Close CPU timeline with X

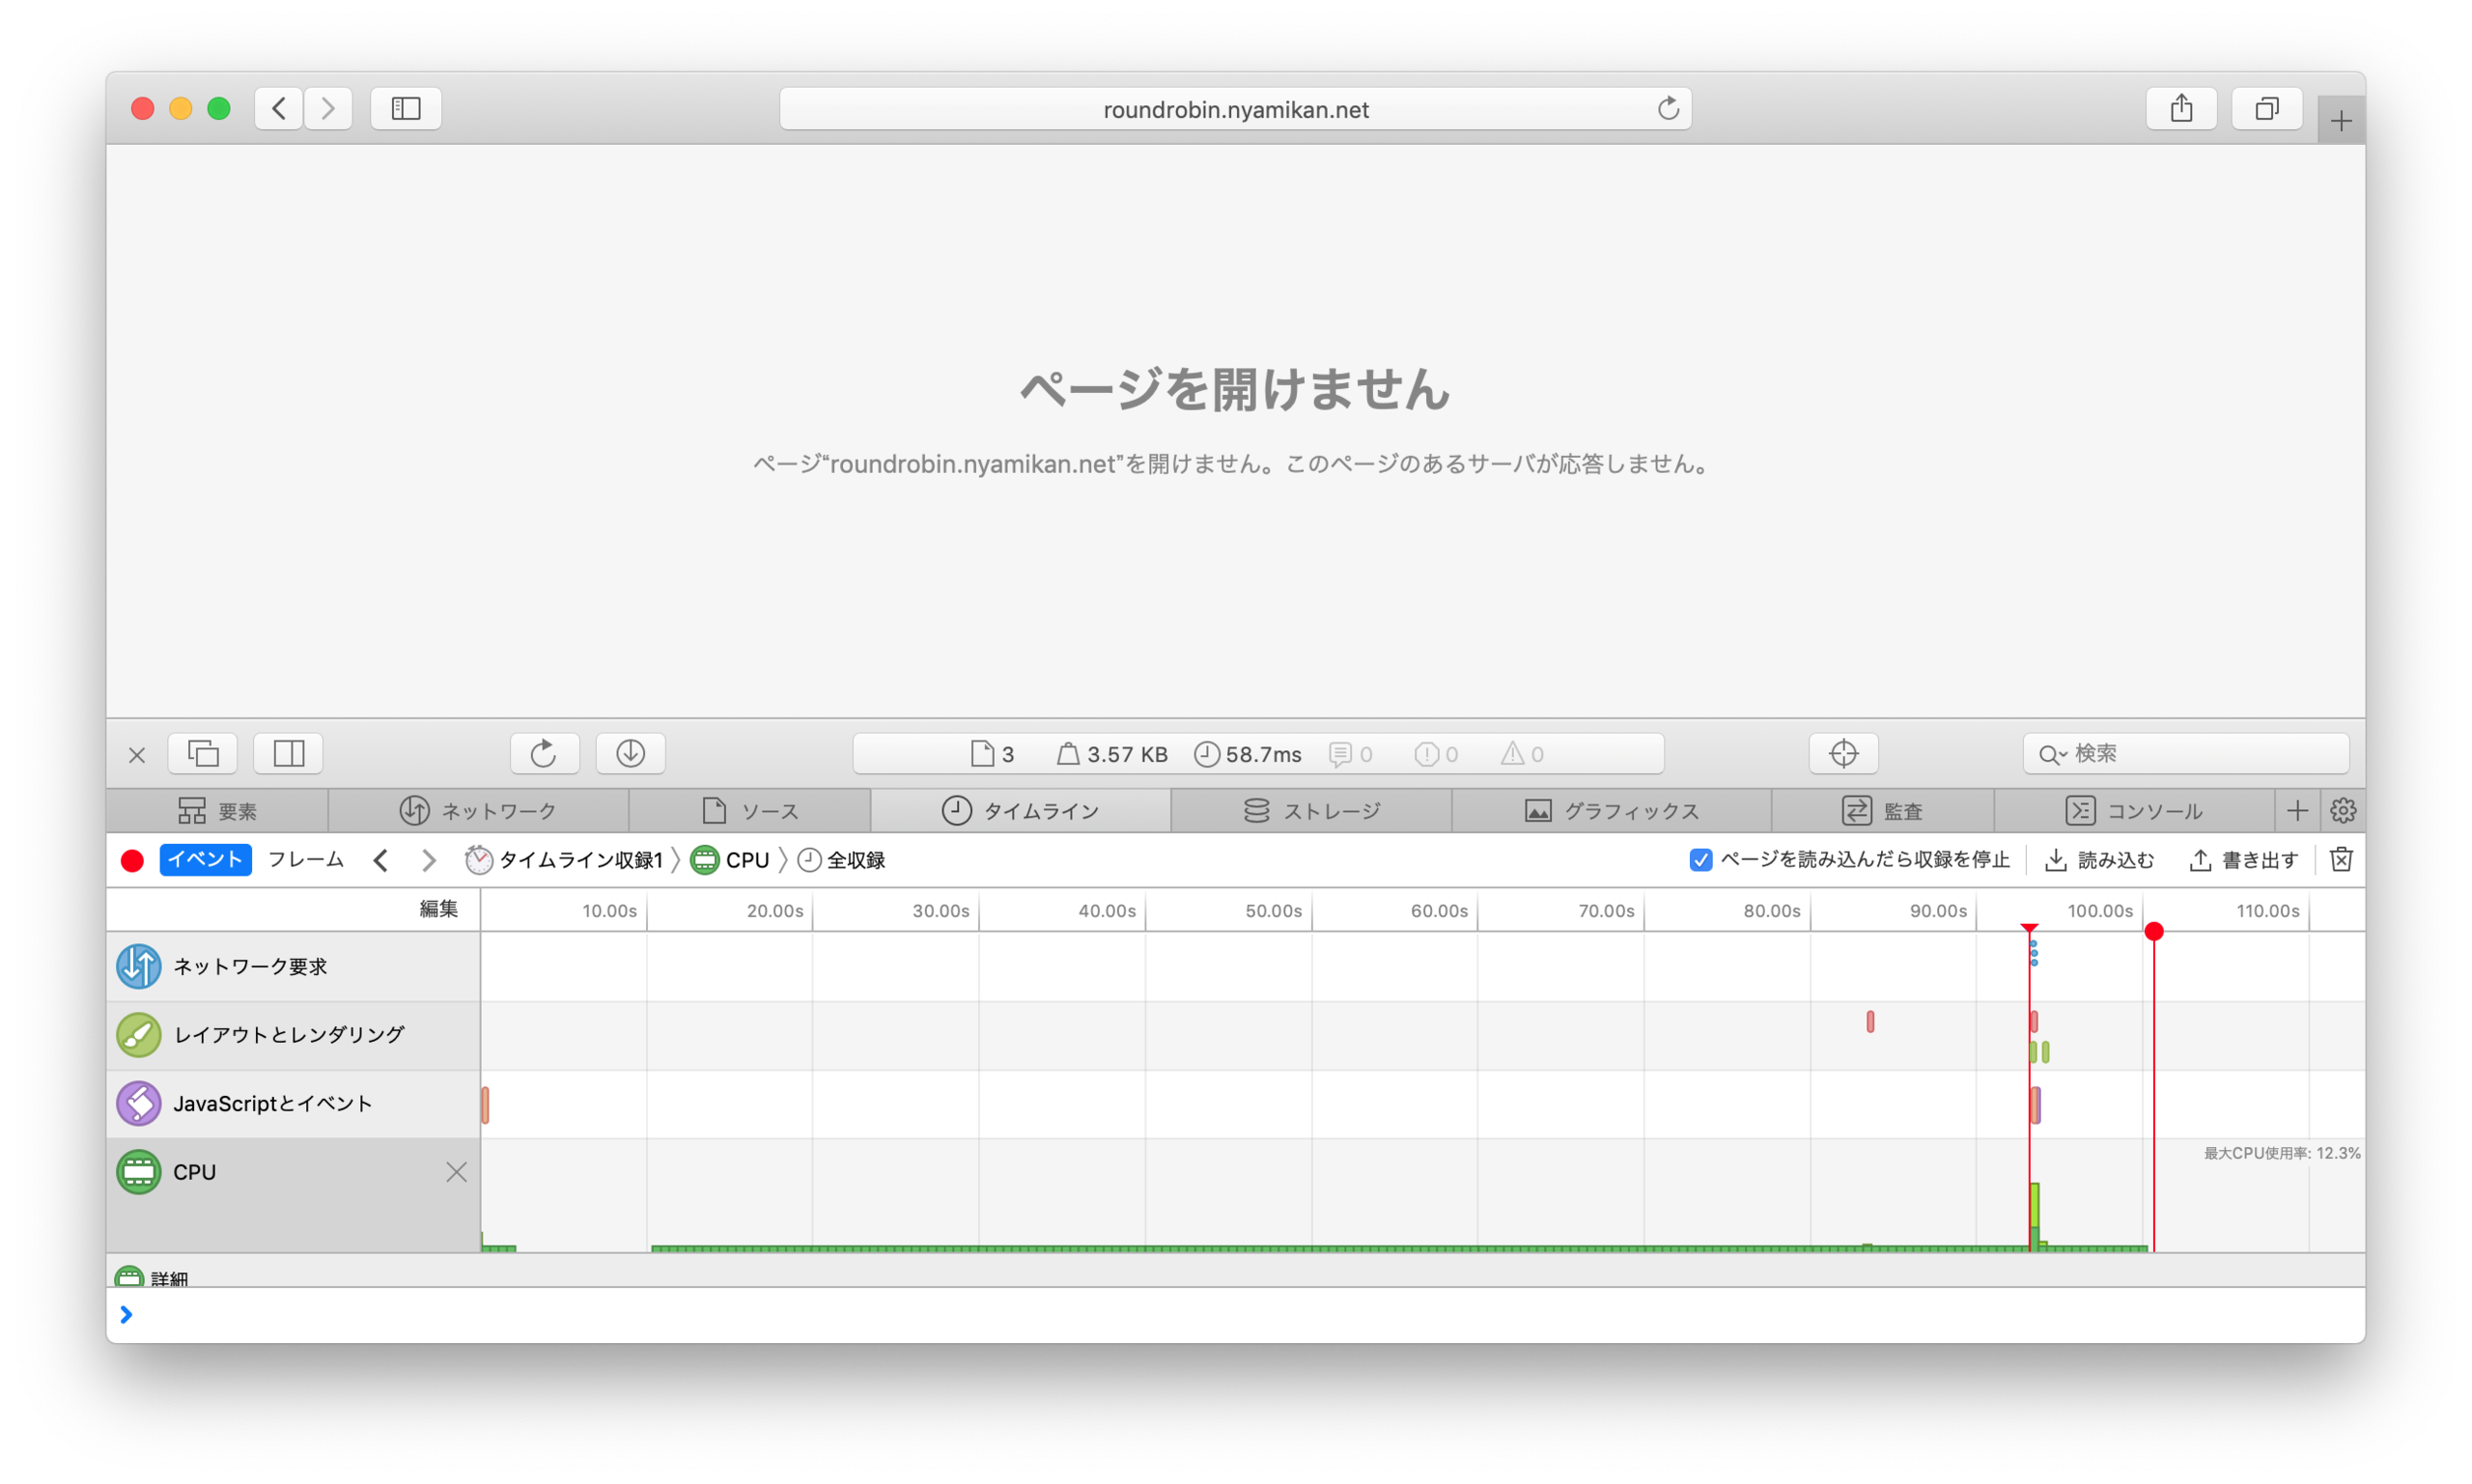pyautogui.click(x=456, y=1172)
